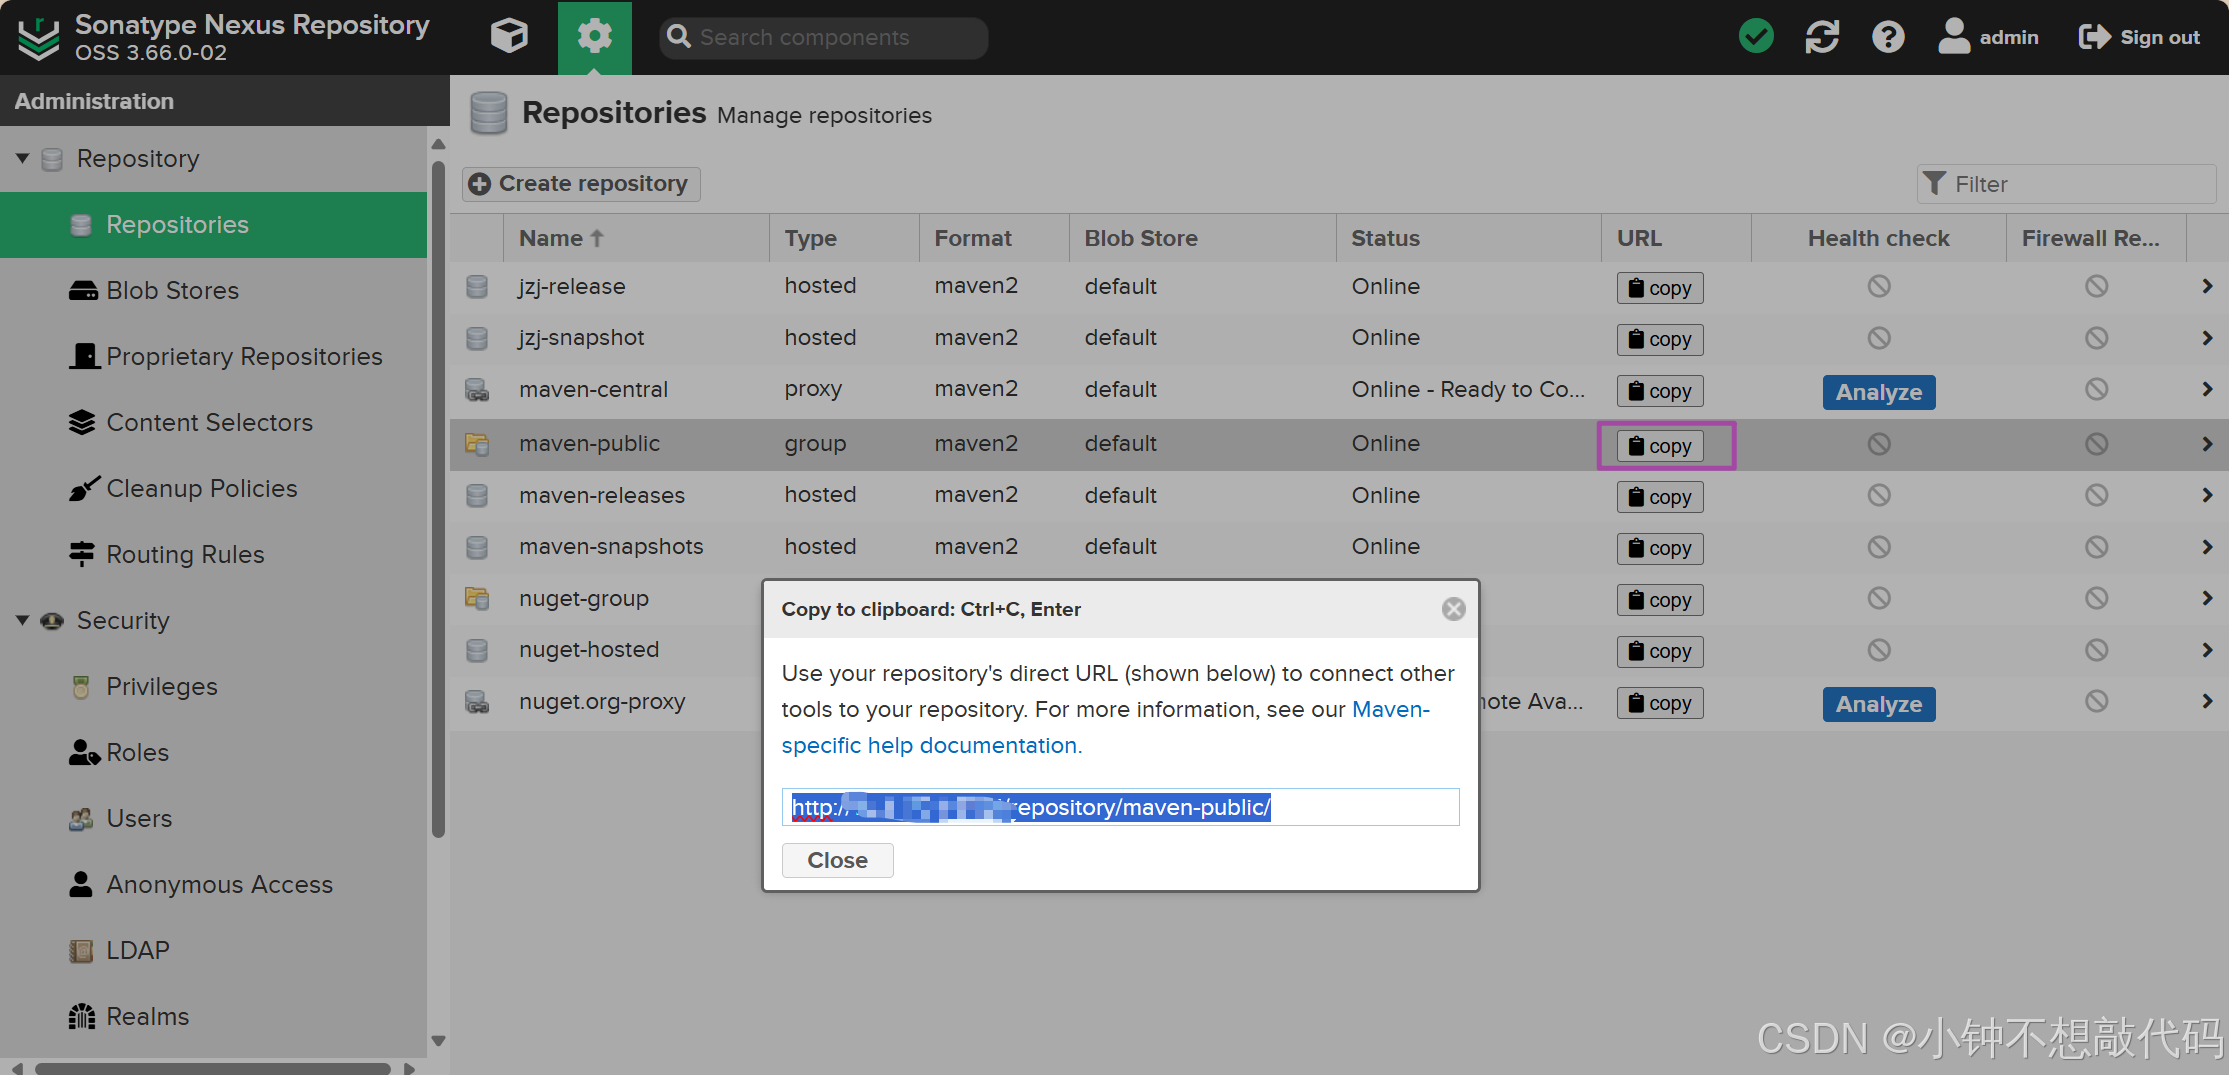
Task: Collapse the Repository tree node
Action: click(22, 158)
